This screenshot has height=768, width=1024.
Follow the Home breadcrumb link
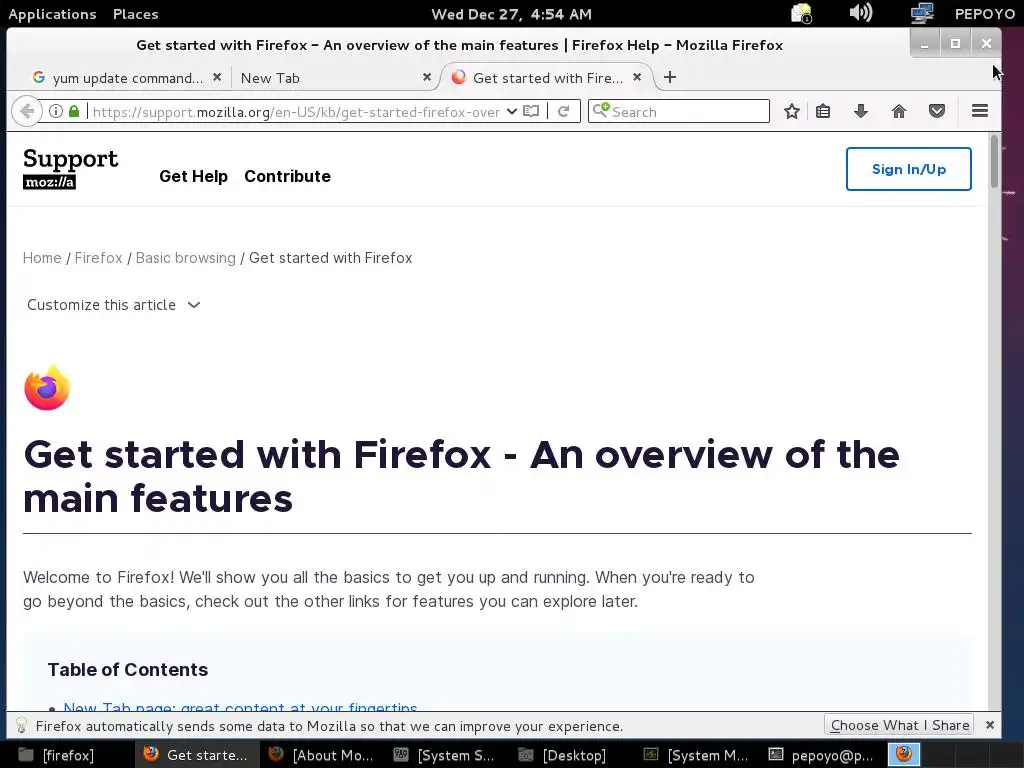pyautogui.click(x=42, y=258)
